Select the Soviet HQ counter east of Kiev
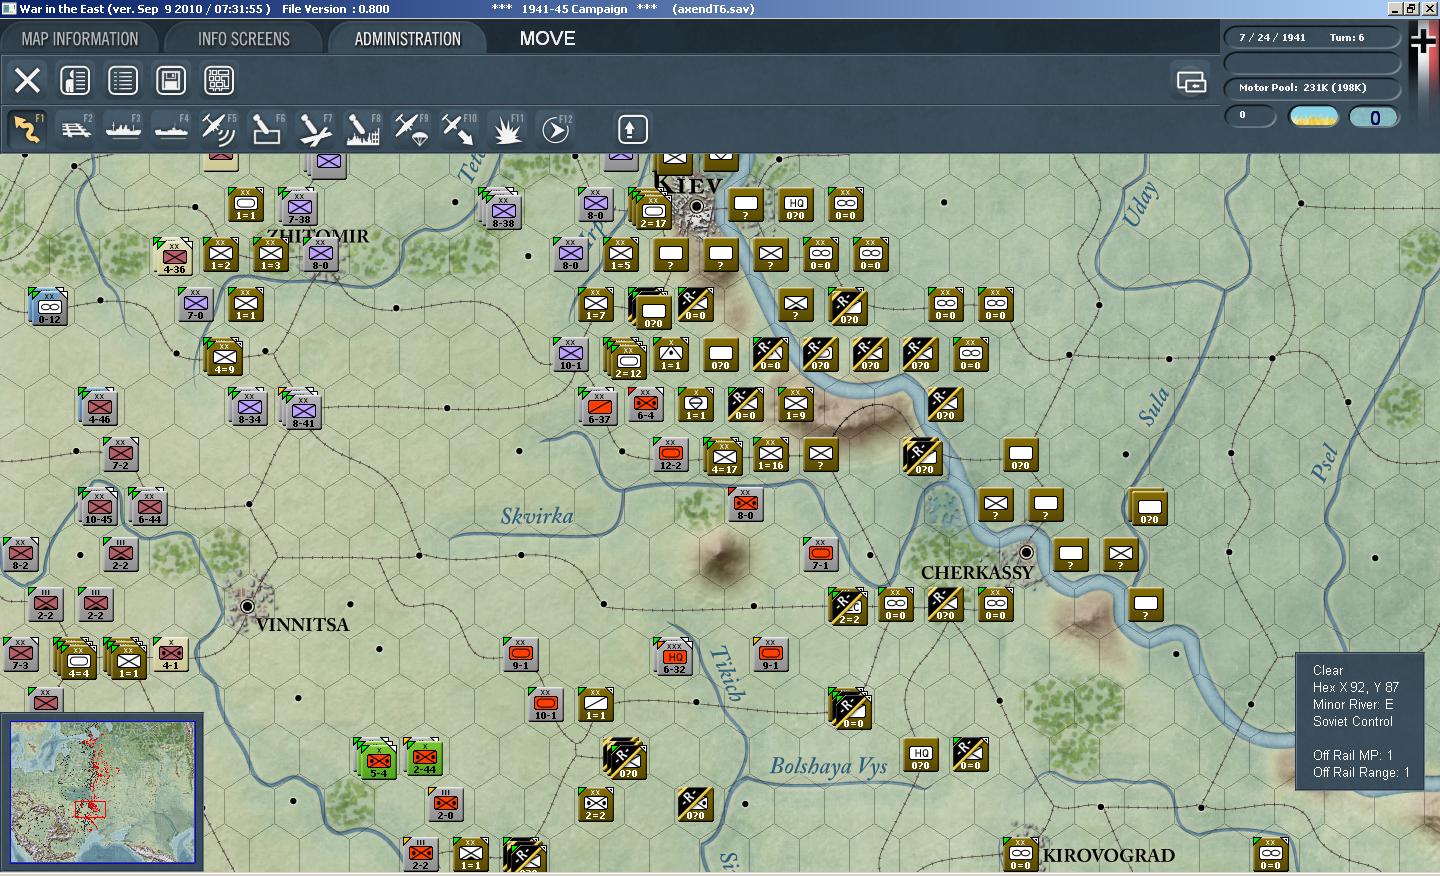1440x876 pixels. click(x=795, y=205)
